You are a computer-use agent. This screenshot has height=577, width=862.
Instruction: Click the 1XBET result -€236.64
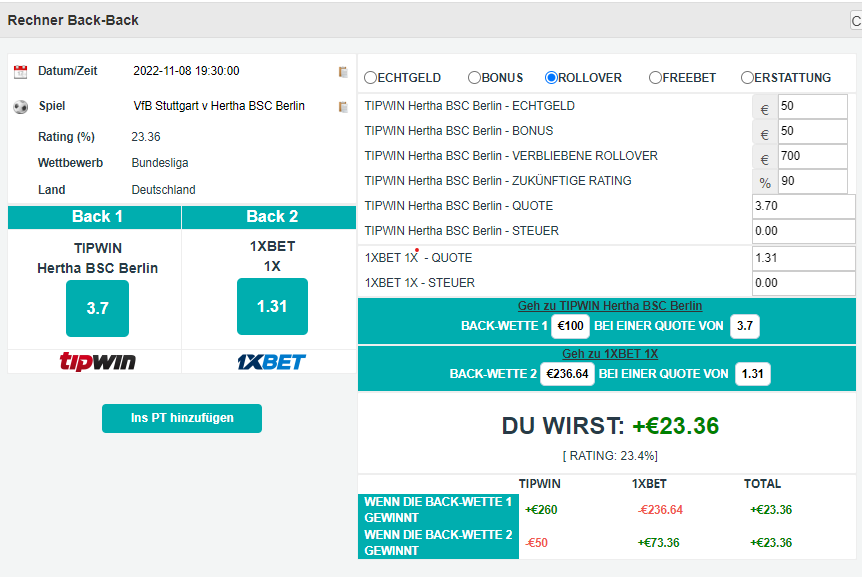tap(660, 510)
